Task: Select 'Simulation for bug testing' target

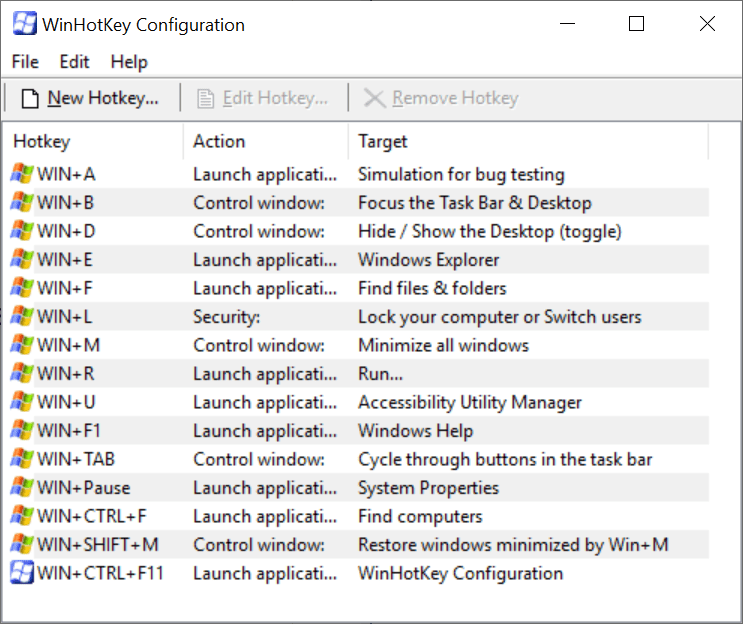Action: coord(461,174)
